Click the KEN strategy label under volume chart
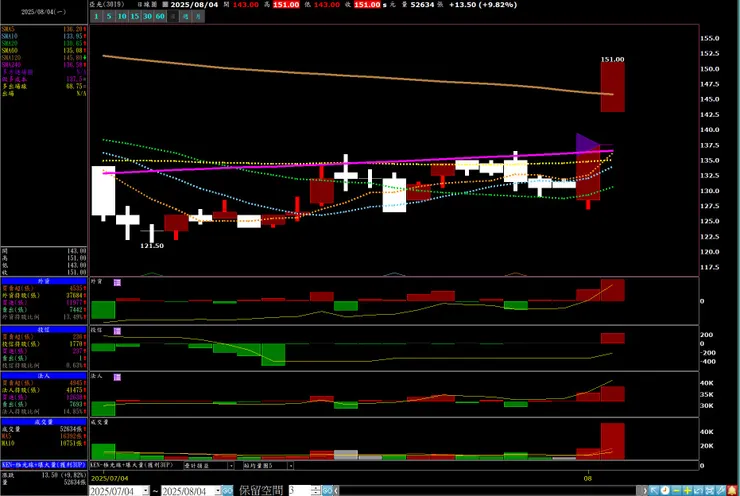This screenshot has height=496, width=740. [132, 465]
